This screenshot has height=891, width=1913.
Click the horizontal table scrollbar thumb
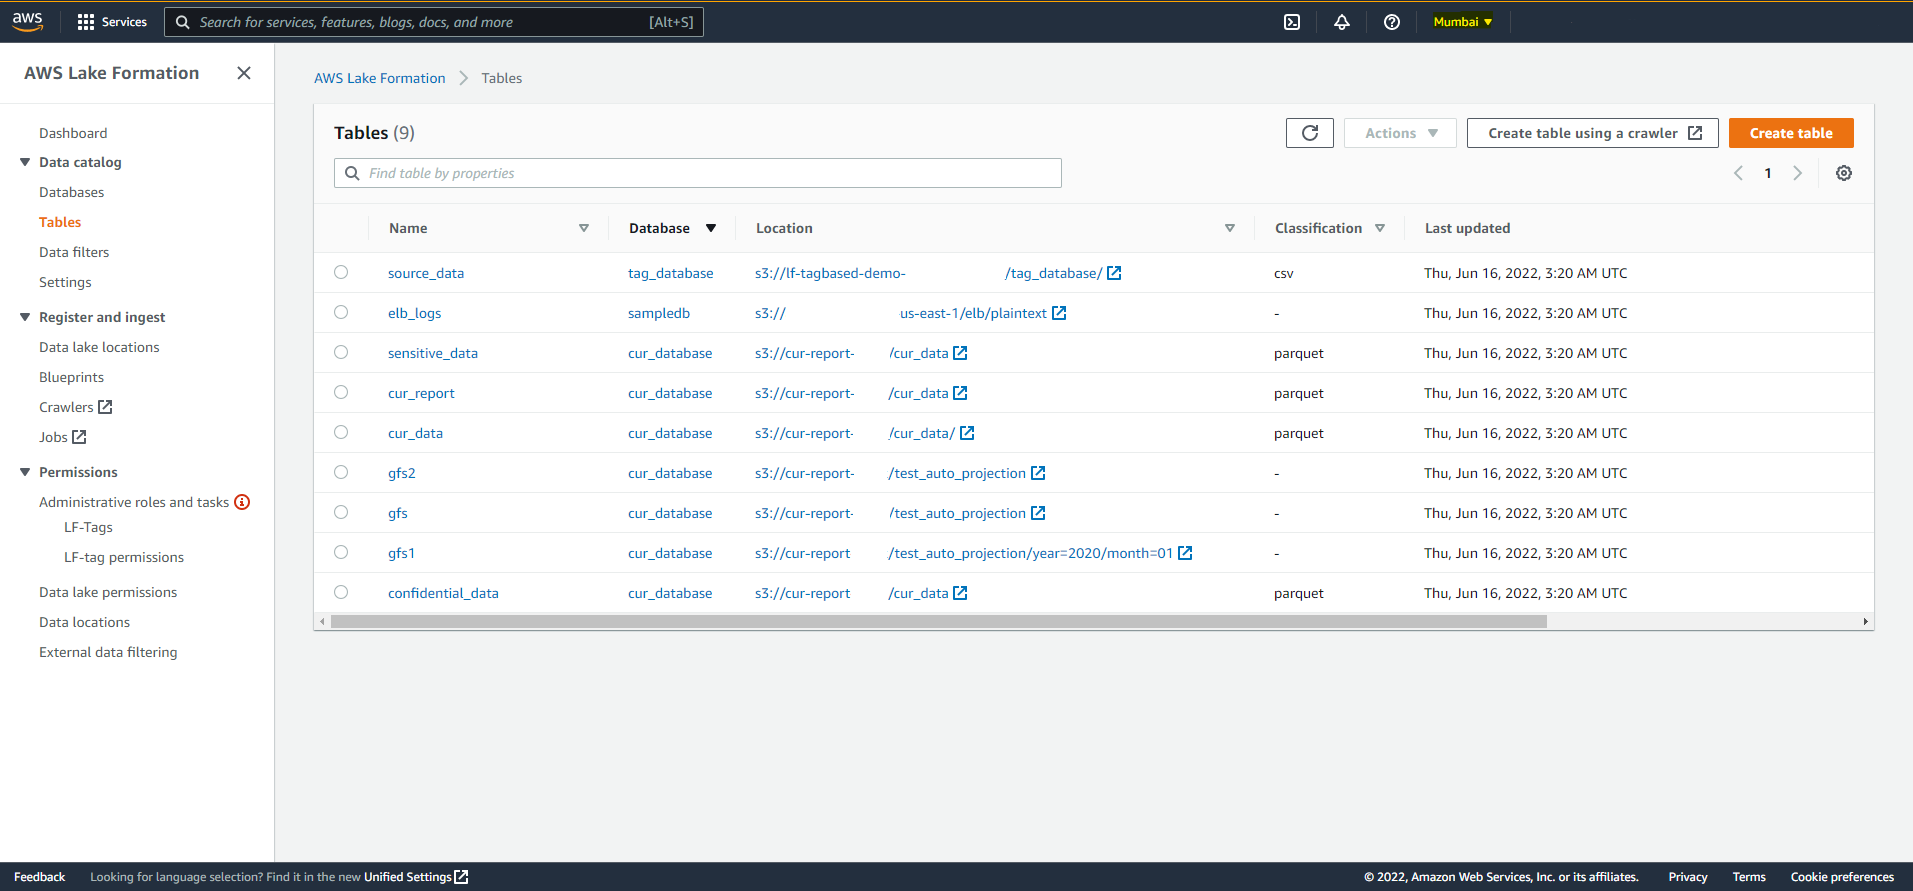click(939, 622)
